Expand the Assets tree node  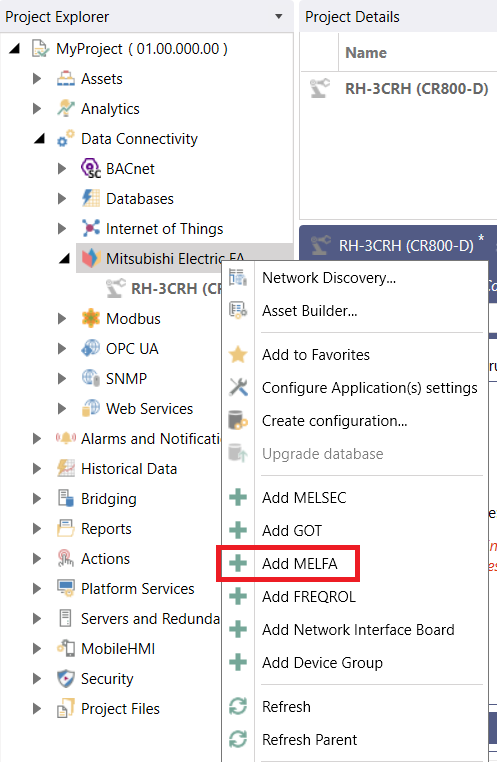37,79
